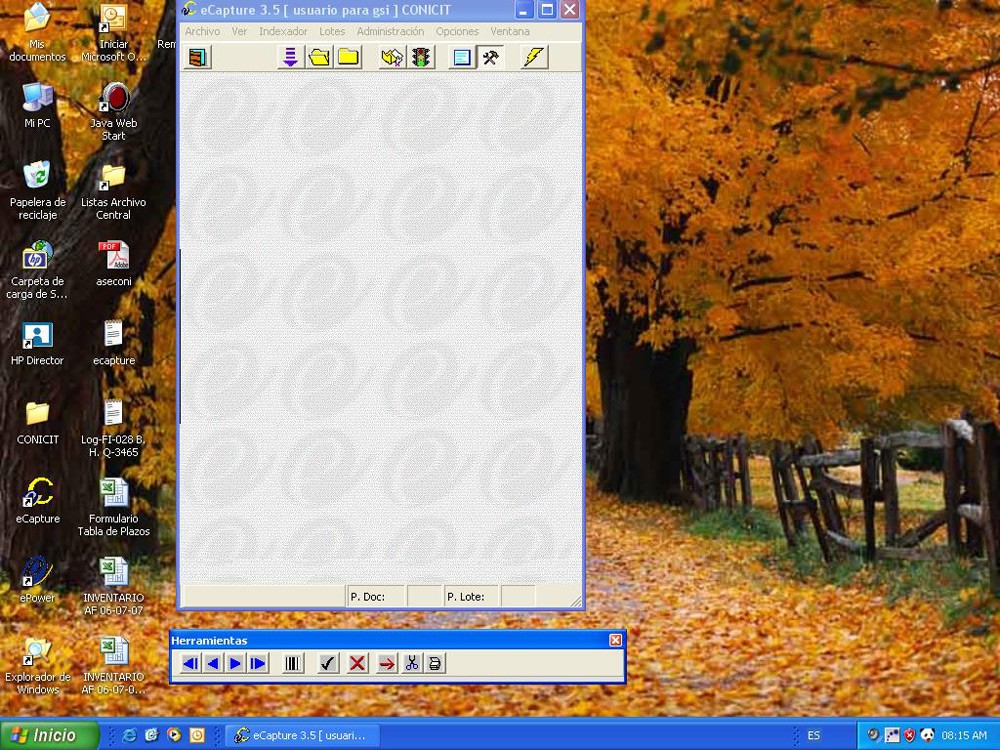Close the Herramientas floating toolbar
Image resolution: width=1000 pixels, height=750 pixels.
pyautogui.click(x=615, y=640)
